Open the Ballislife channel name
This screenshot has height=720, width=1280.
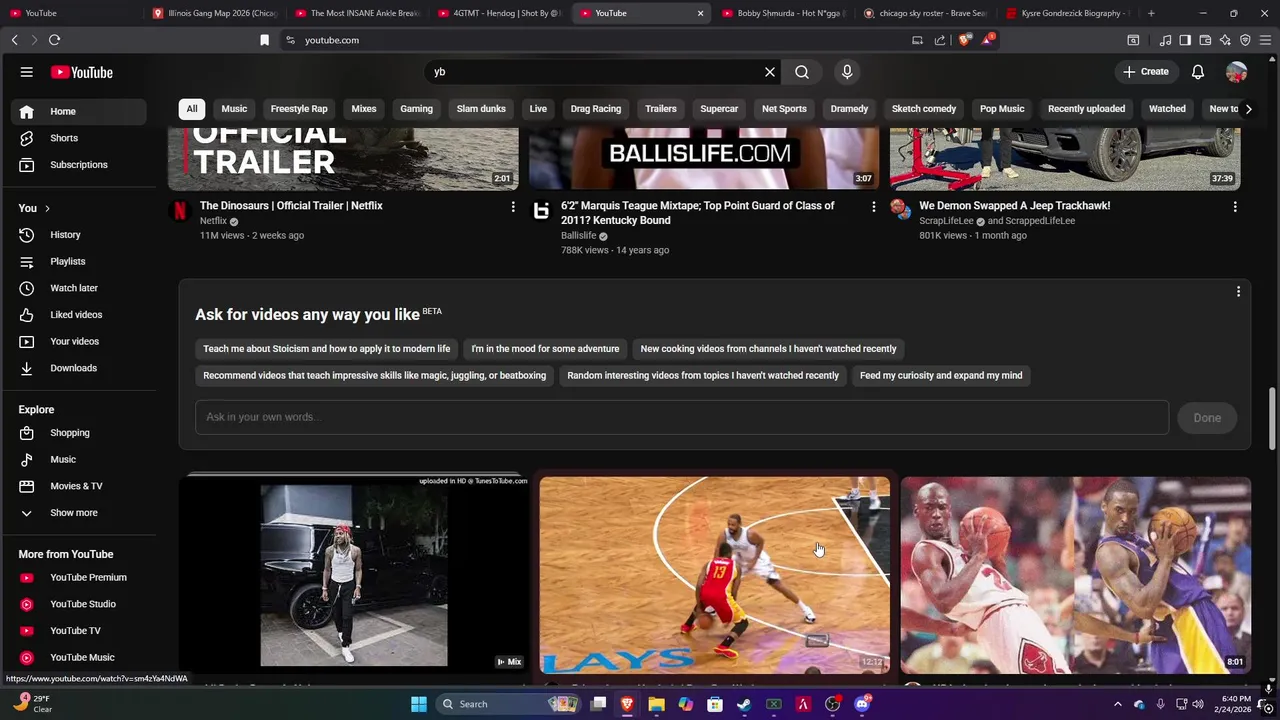pyautogui.click(x=578, y=236)
